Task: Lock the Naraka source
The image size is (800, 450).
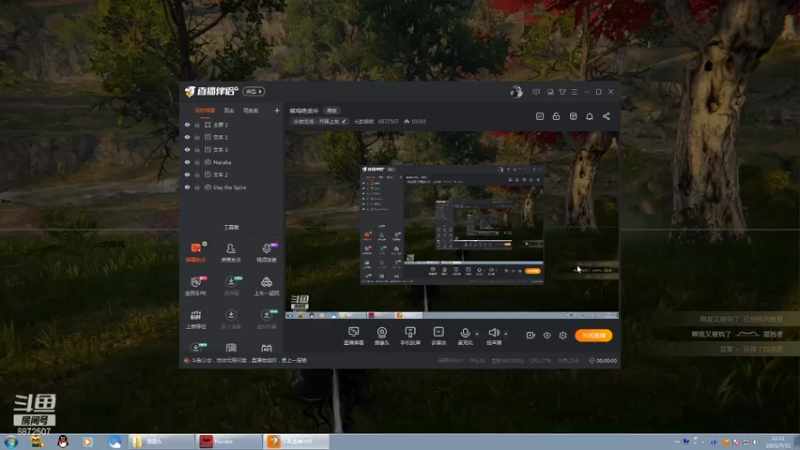Action: [x=197, y=162]
